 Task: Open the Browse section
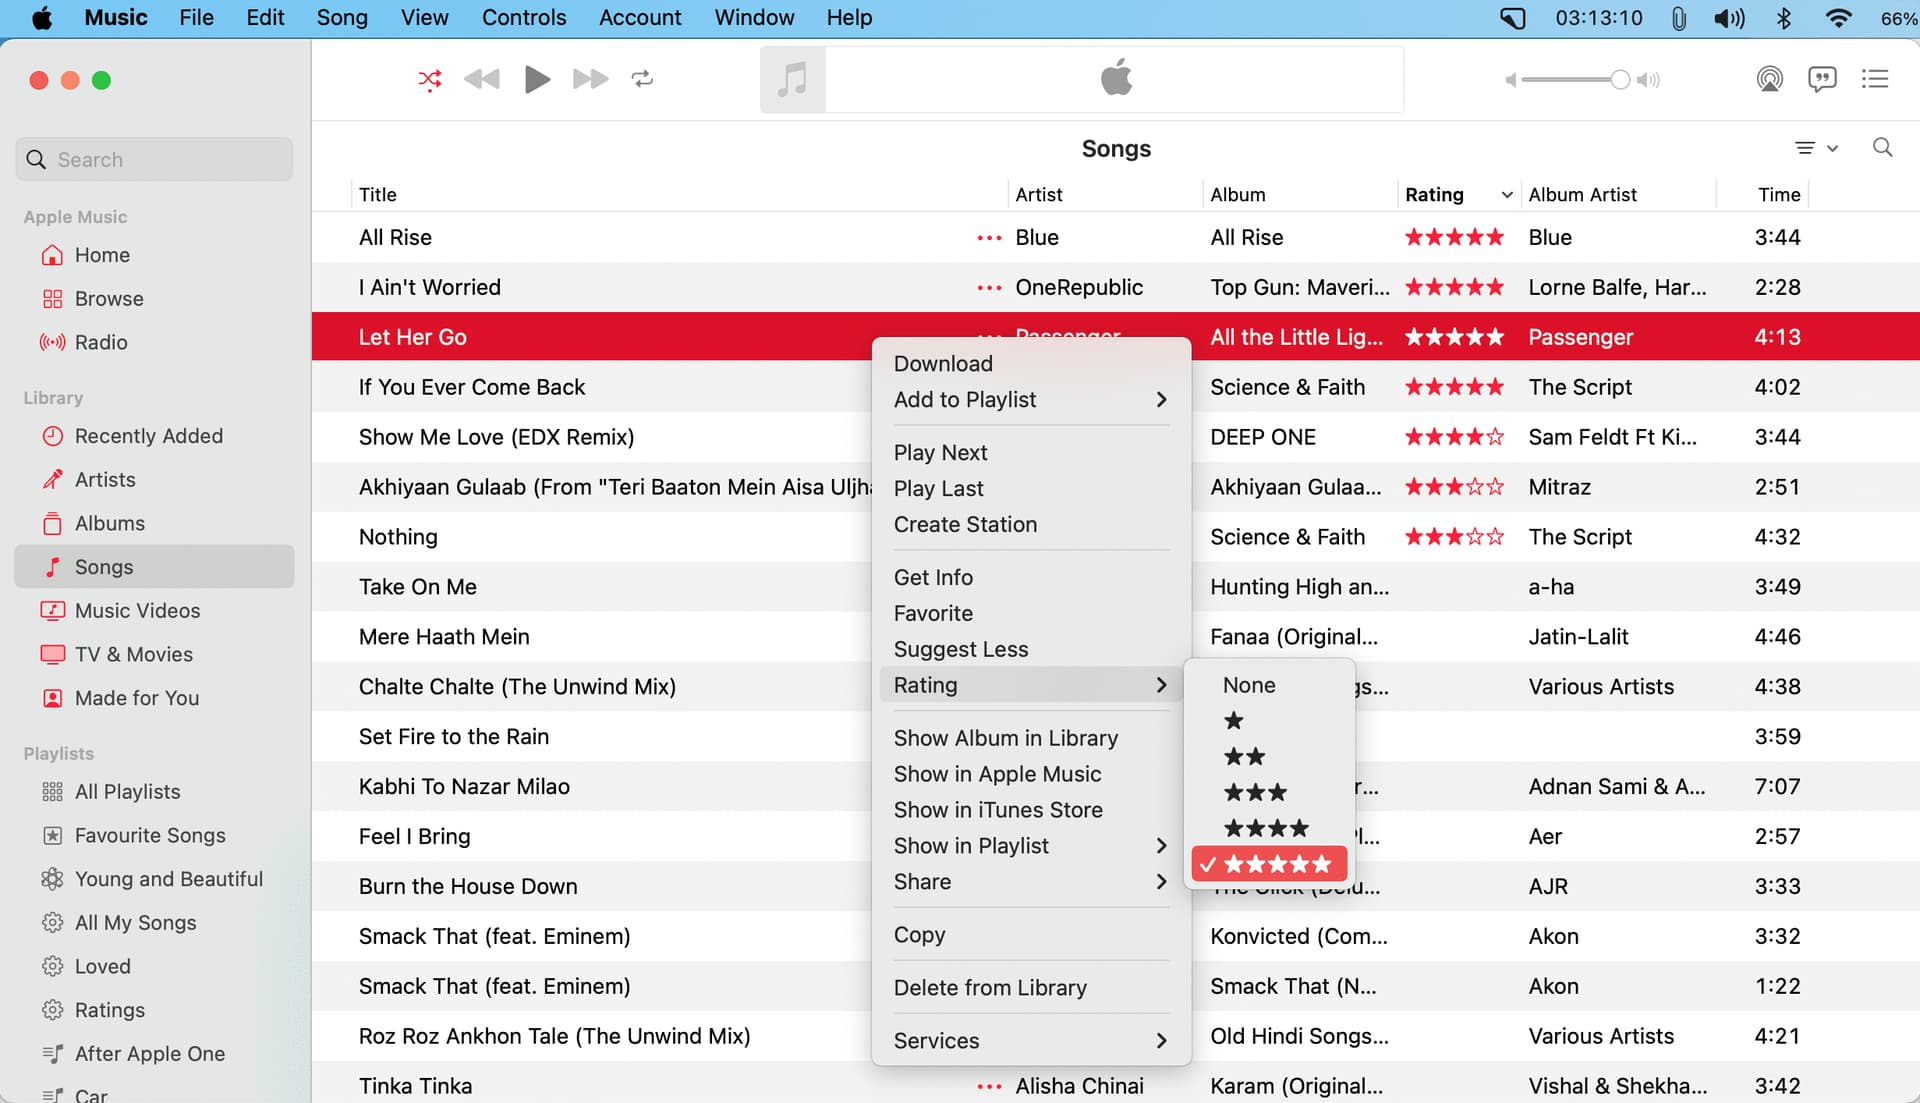click(x=108, y=299)
